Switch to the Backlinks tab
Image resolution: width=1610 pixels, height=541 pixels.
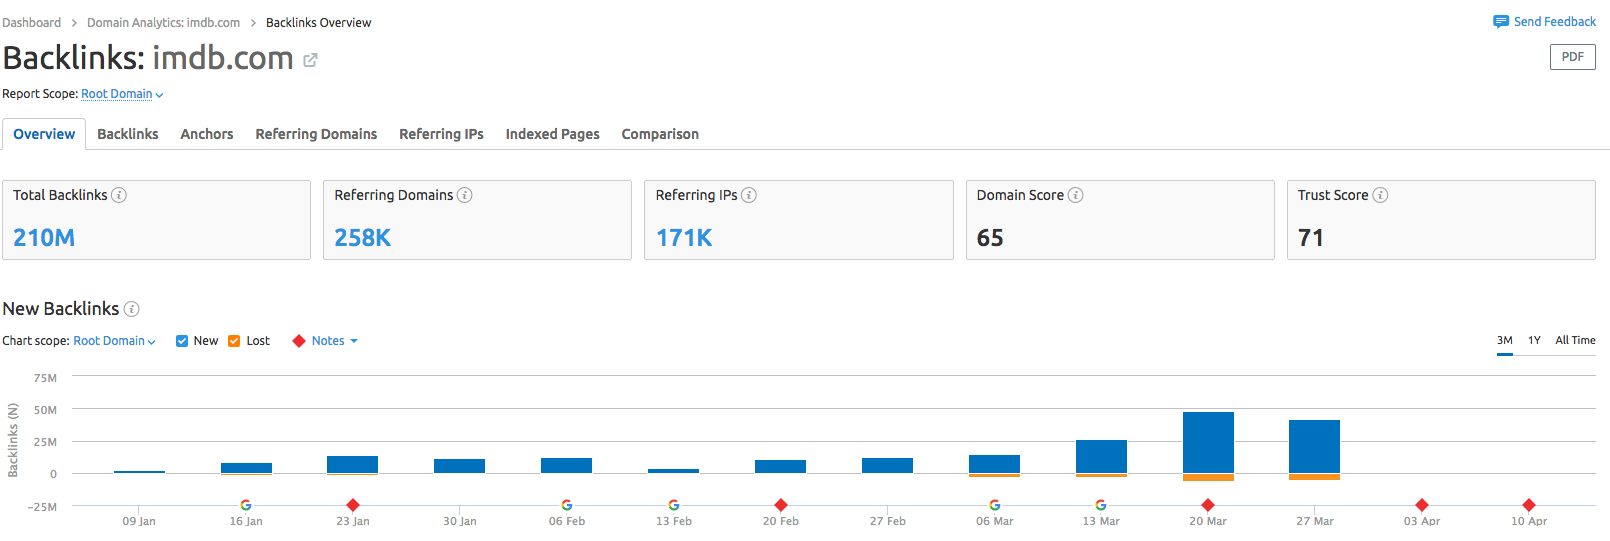[x=128, y=134]
